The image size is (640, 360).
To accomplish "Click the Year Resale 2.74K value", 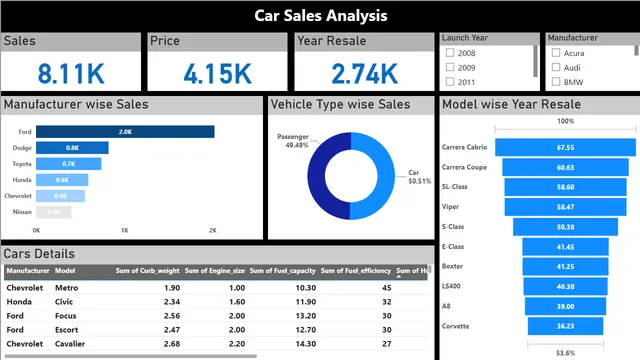I will [364, 74].
